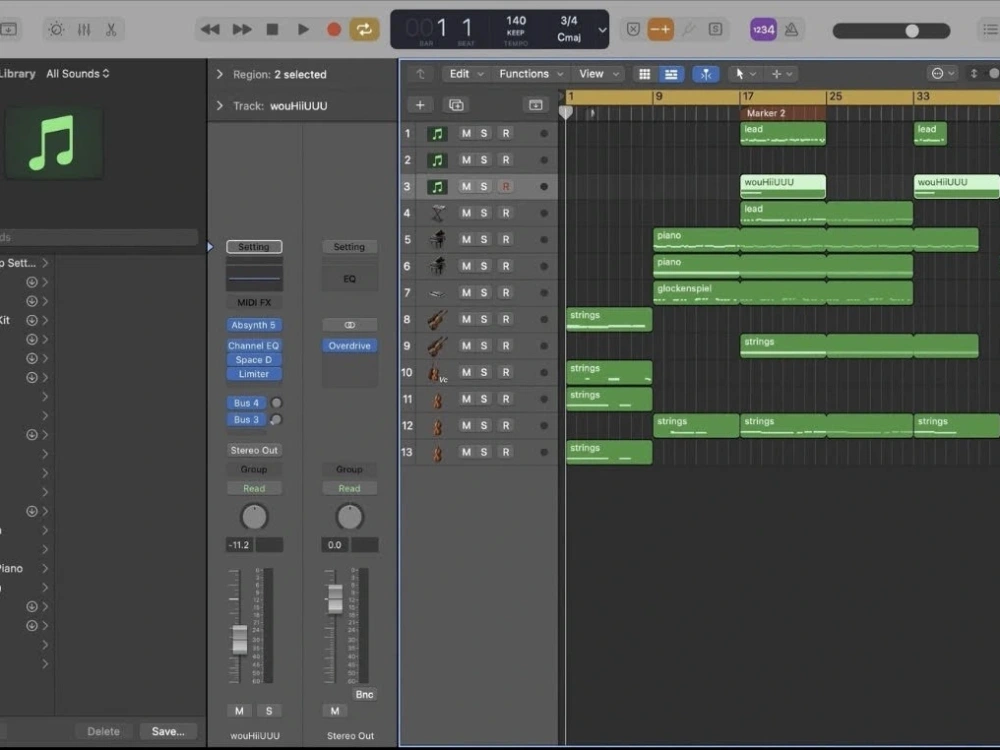Add a new track with plus button
This screenshot has width=1000, height=750.
(x=420, y=105)
